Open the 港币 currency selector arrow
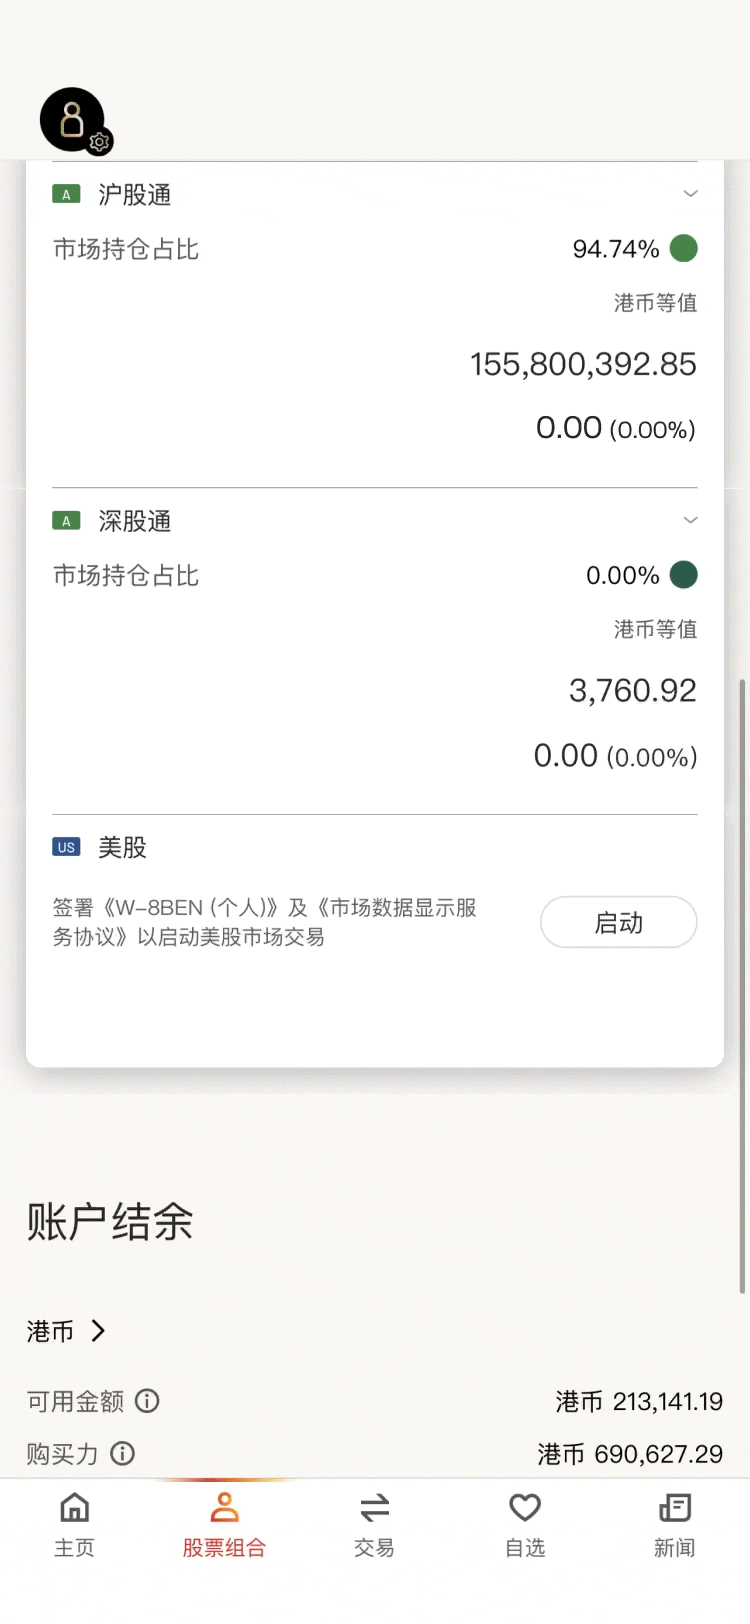750x1624 pixels. pyautogui.click(x=98, y=1330)
